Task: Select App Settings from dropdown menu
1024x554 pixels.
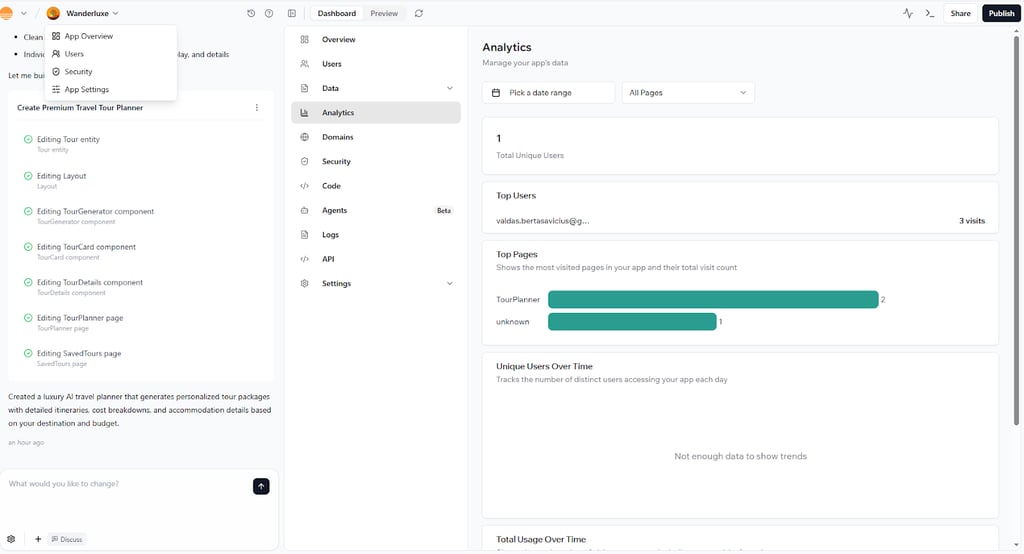Action: [110, 90]
